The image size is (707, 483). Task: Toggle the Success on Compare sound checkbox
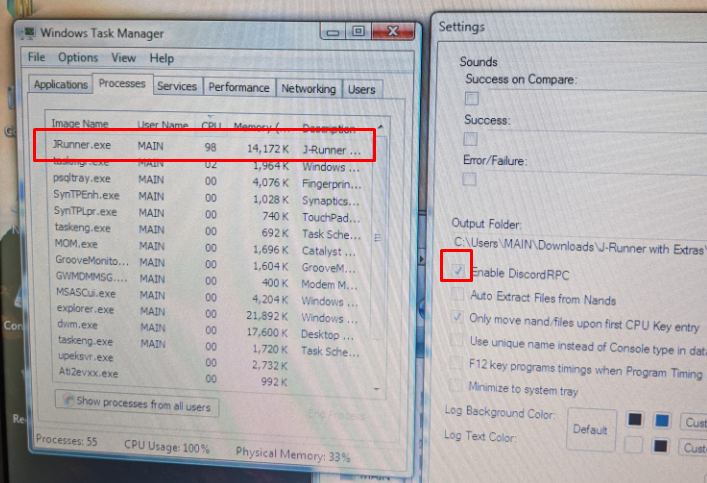click(x=472, y=98)
